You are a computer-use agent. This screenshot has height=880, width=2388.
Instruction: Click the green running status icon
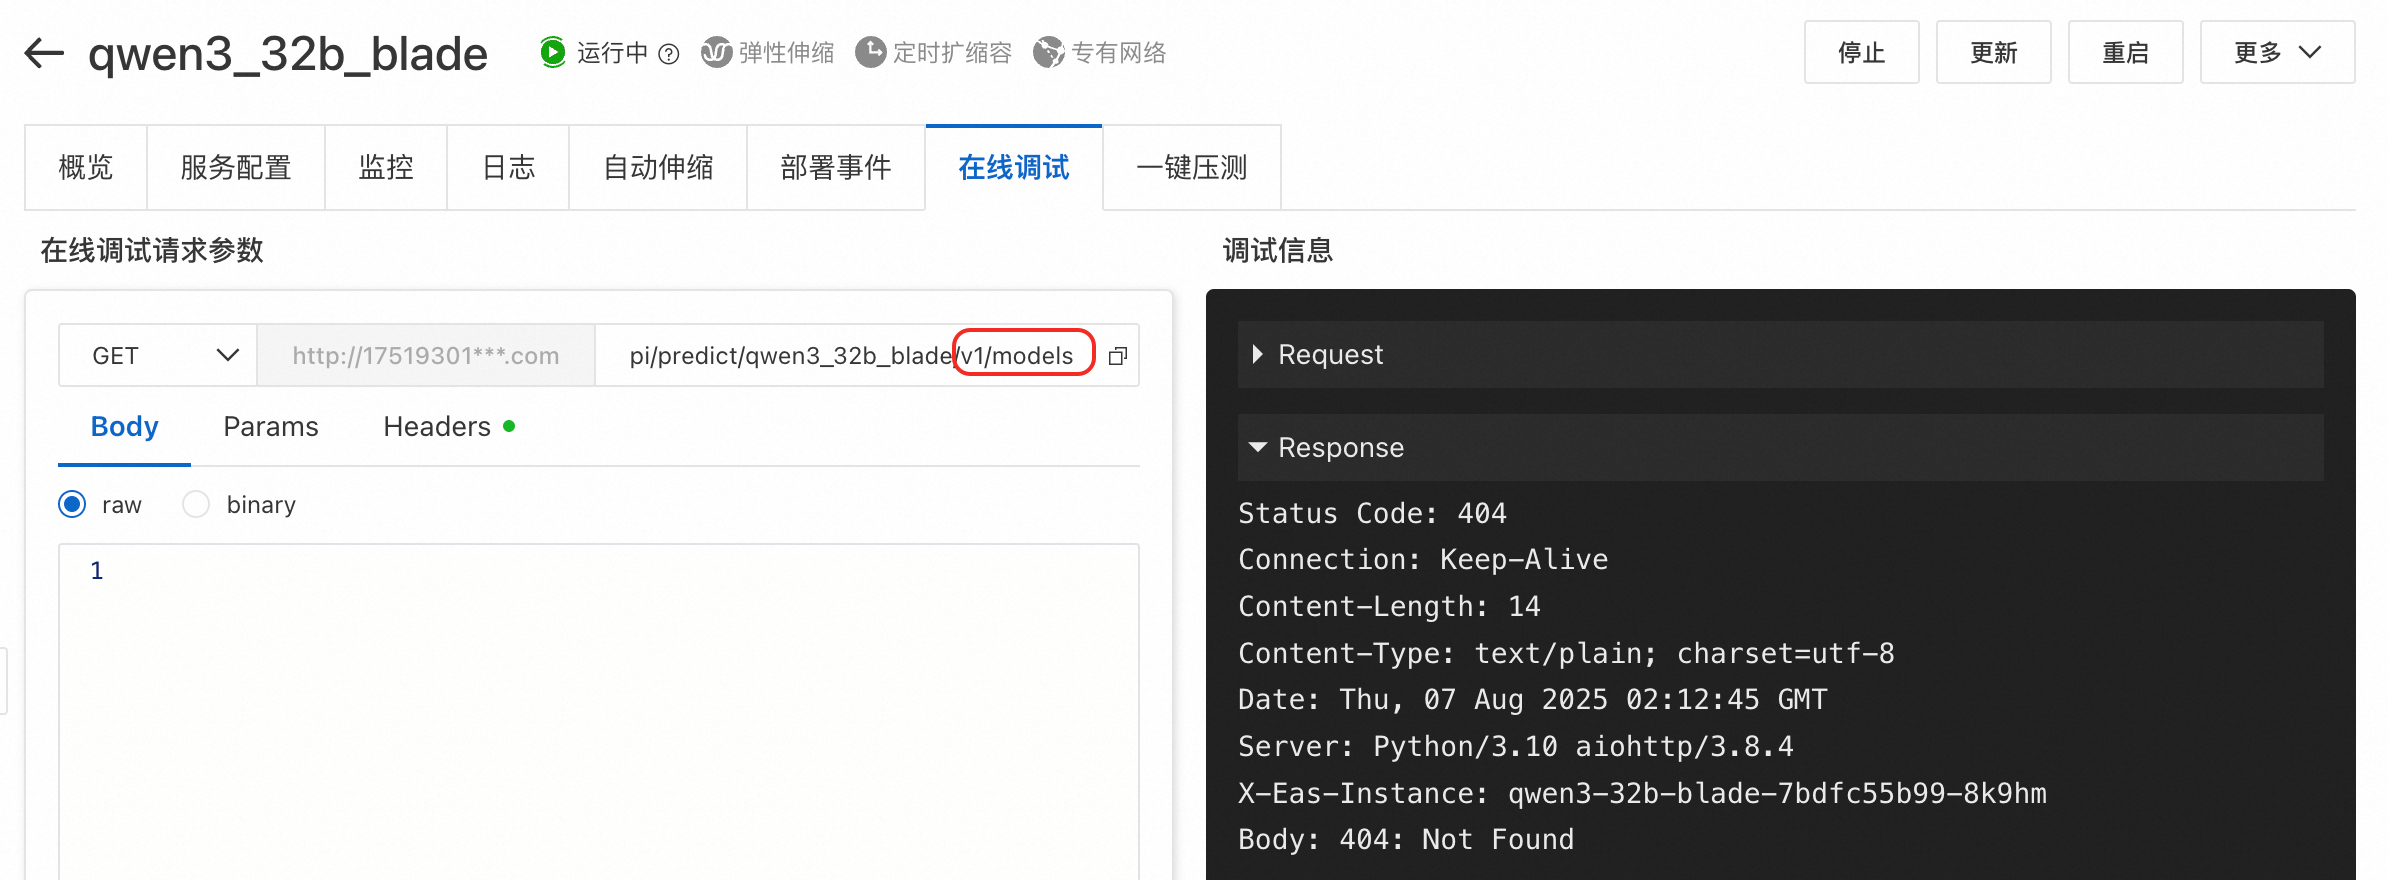[x=552, y=52]
